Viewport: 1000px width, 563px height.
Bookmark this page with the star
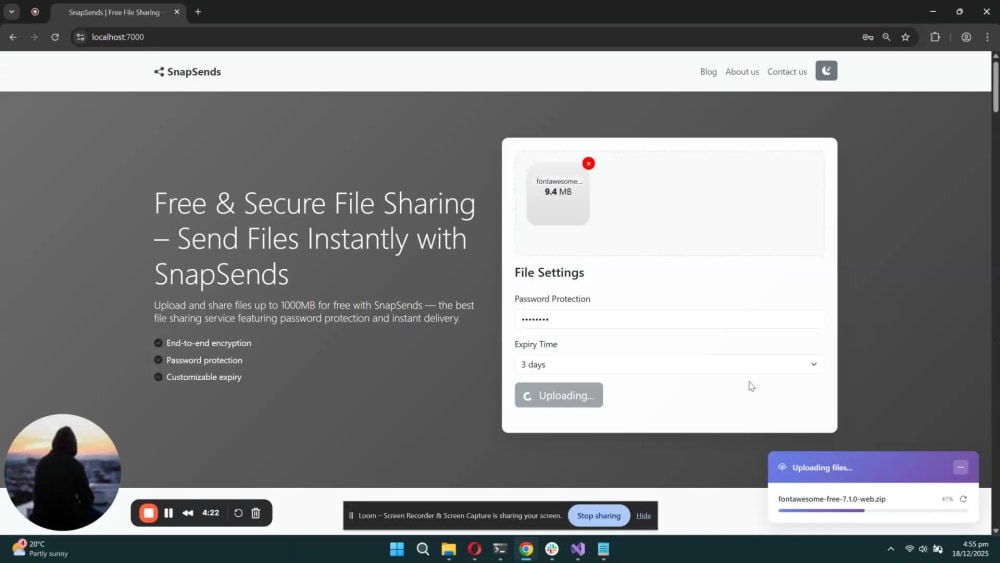(905, 37)
